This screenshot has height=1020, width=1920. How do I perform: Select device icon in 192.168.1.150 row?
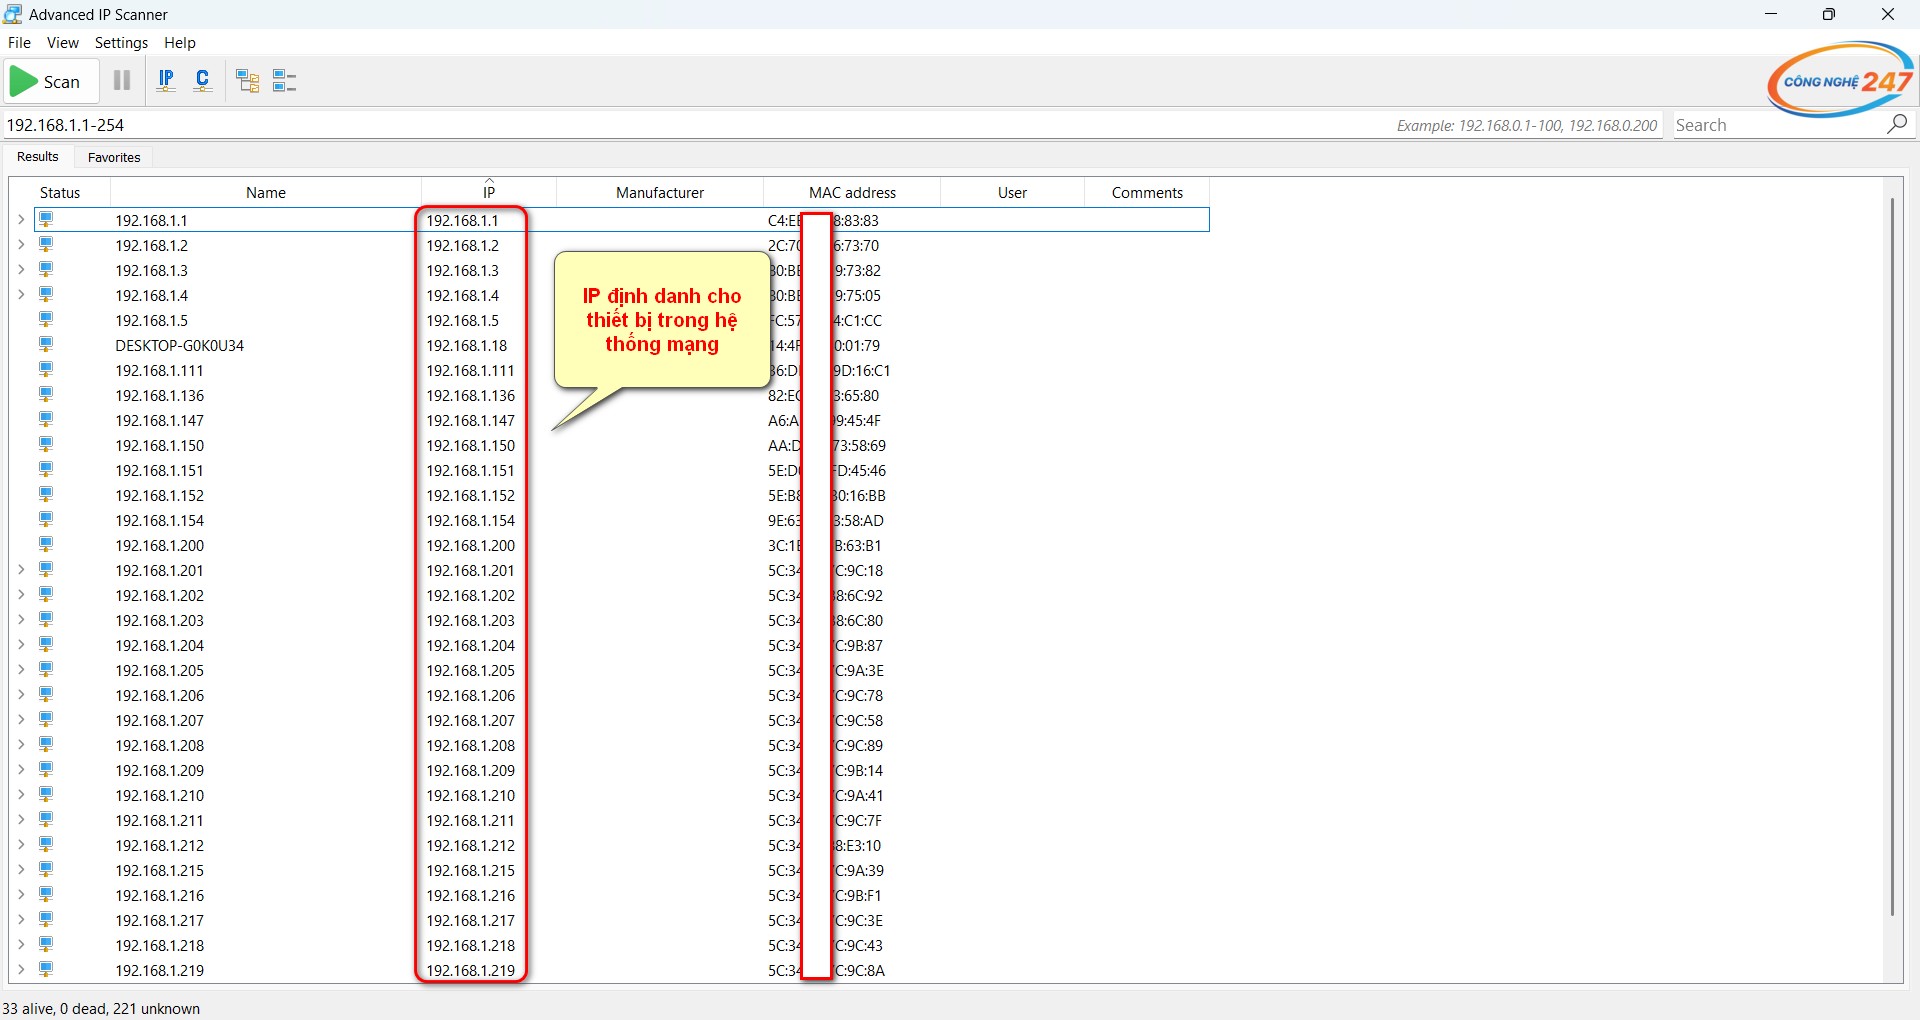[46, 444]
